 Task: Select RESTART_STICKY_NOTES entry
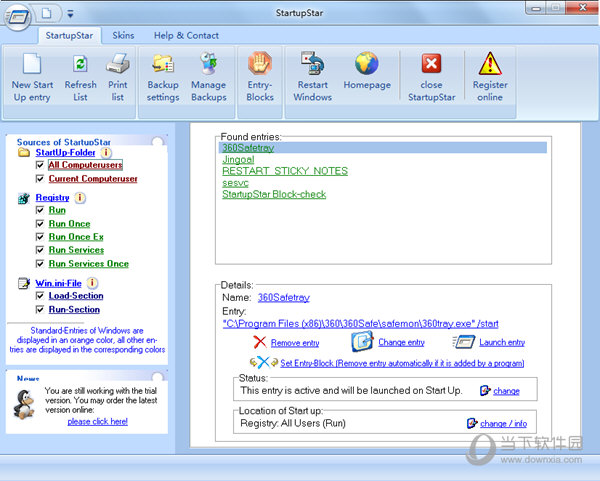(285, 171)
